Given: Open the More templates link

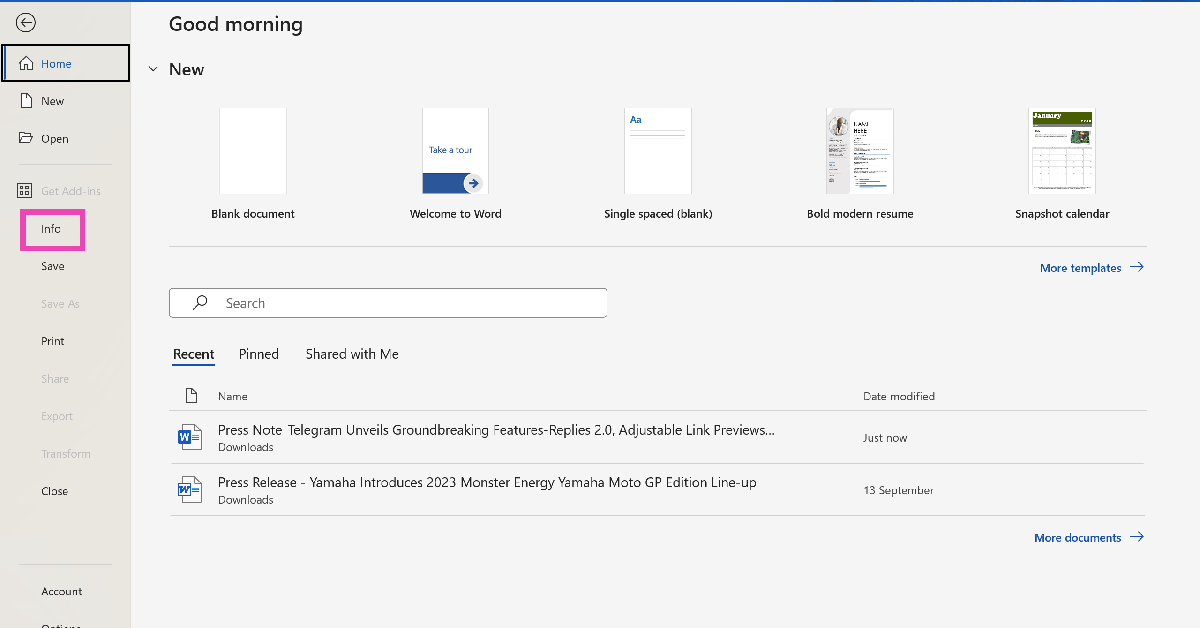Looking at the screenshot, I should click(x=1091, y=268).
